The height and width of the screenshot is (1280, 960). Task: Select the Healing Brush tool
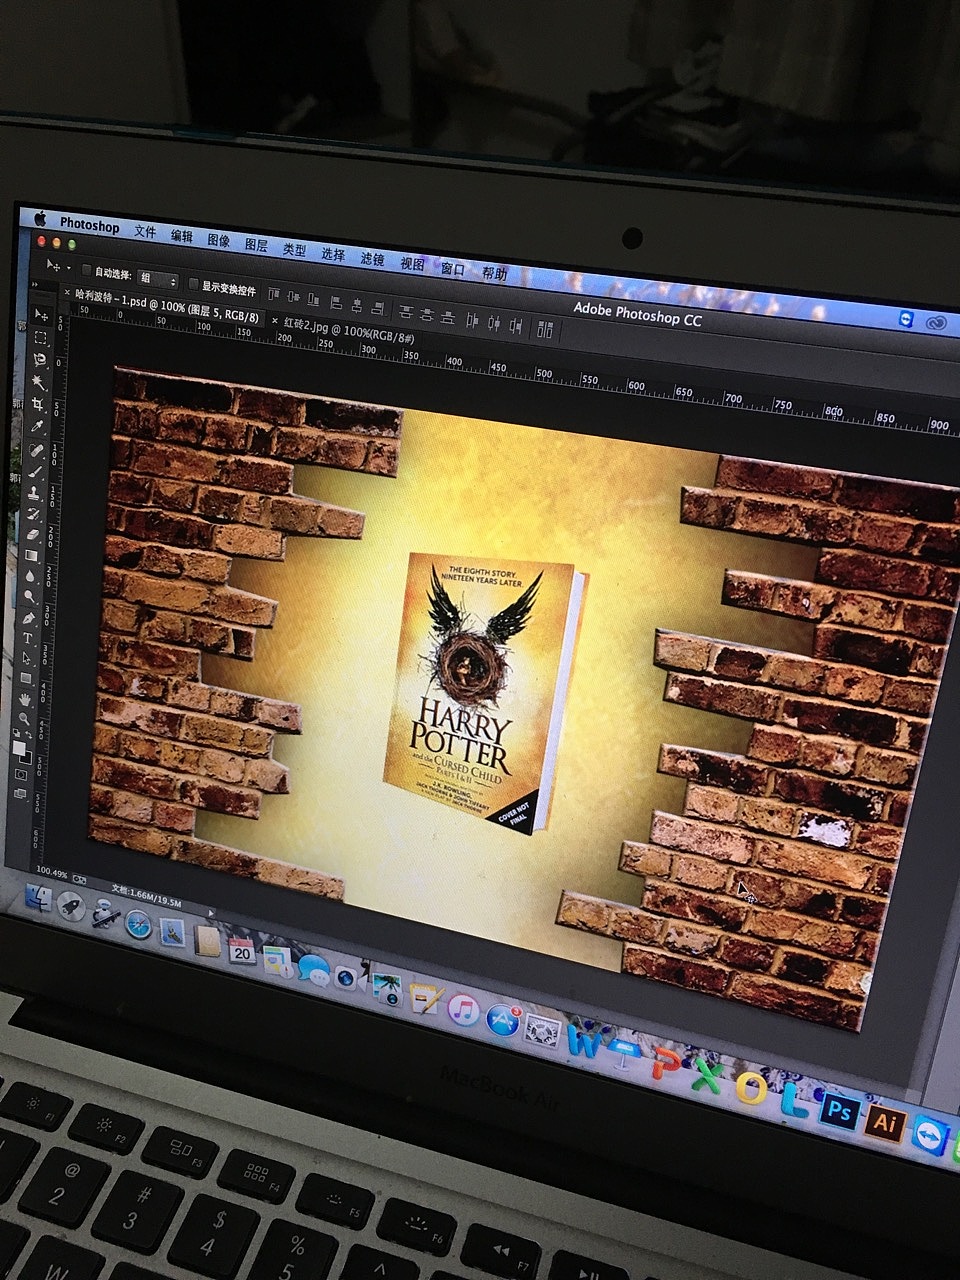36,450
